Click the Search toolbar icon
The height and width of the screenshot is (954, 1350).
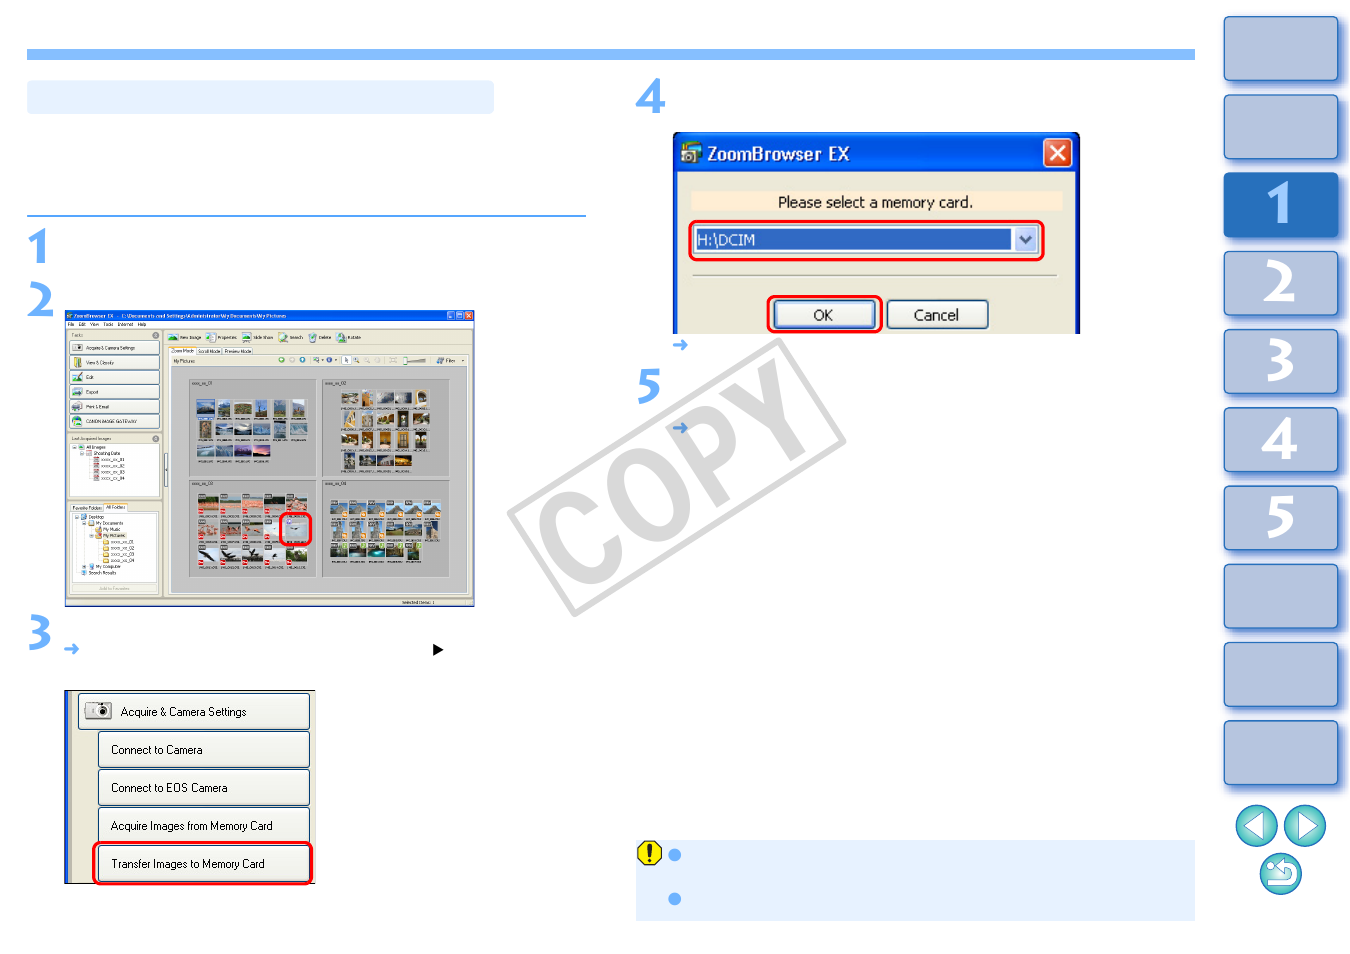(x=283, y=337)
